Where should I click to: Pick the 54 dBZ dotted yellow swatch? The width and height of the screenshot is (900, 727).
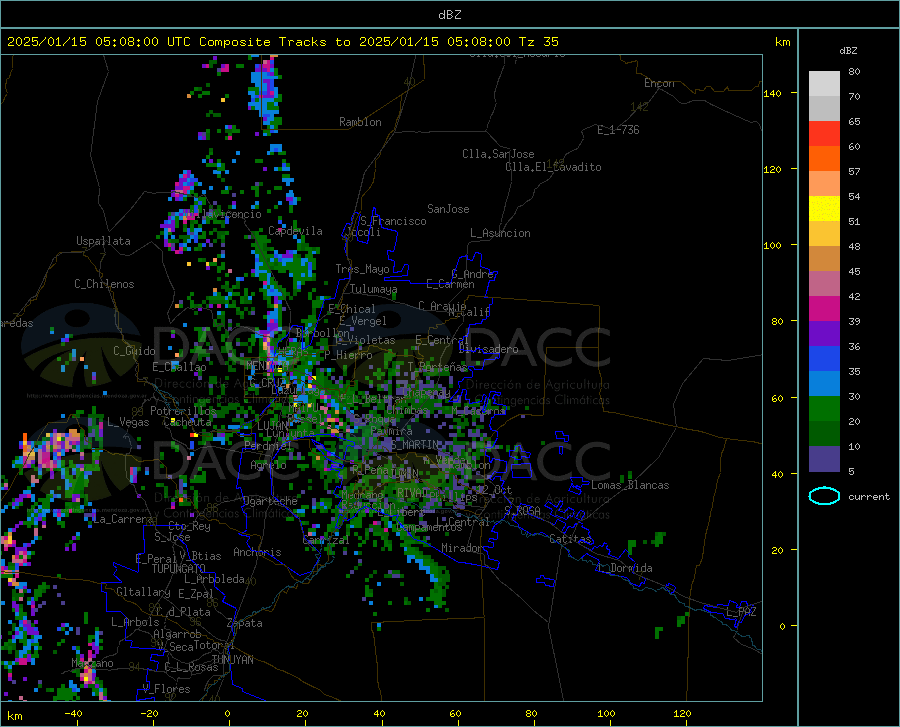(824, 209)
